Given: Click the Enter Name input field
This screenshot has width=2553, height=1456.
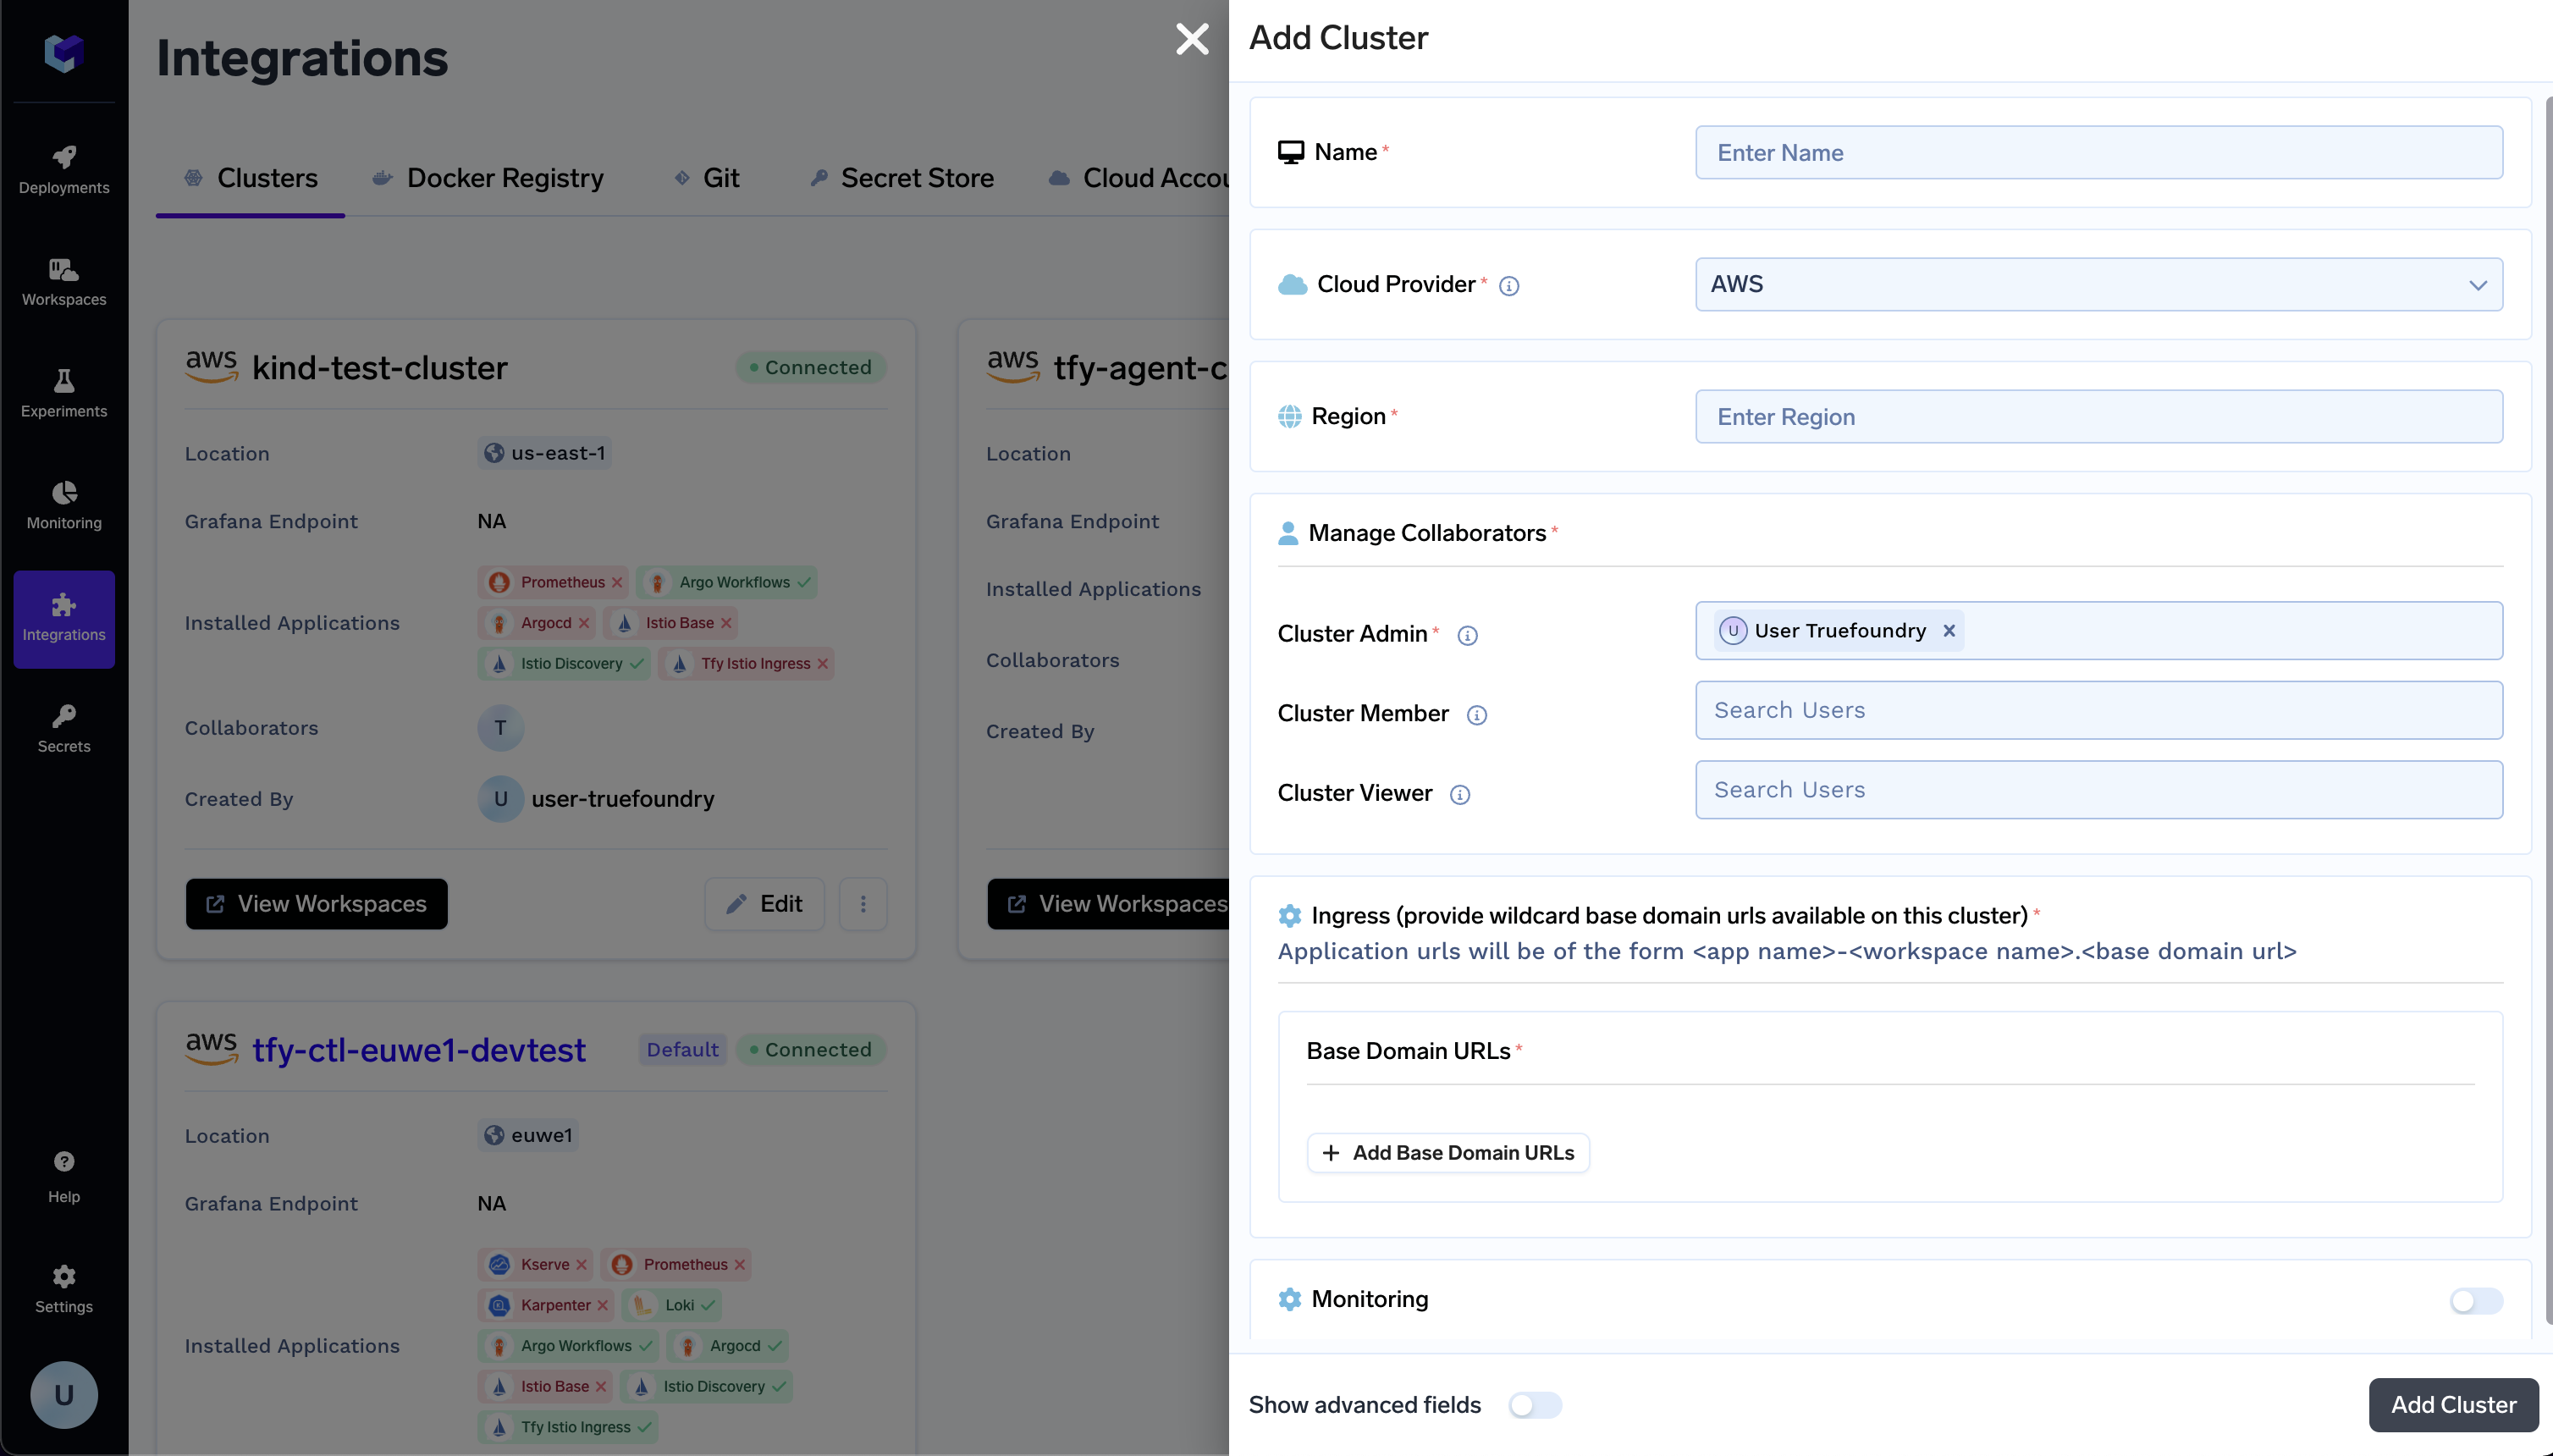Looking at the screenshot, I should pyautogui.click(x=2098, y=153).
